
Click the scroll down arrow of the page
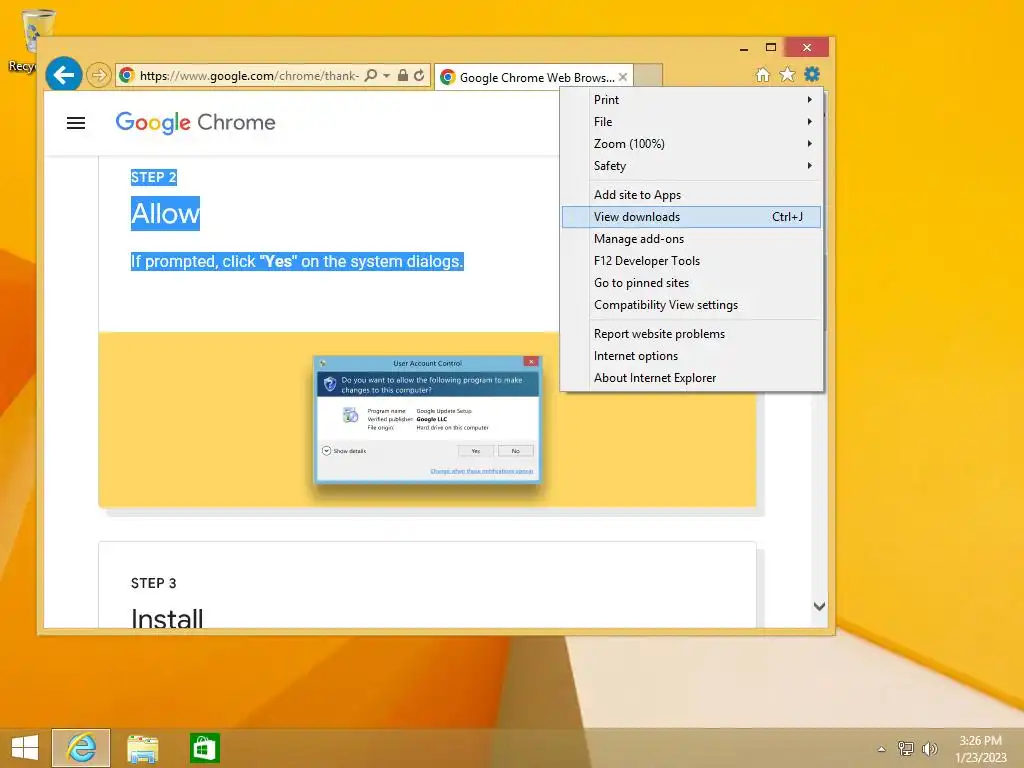pyautogui.click(x=819, y=606)
